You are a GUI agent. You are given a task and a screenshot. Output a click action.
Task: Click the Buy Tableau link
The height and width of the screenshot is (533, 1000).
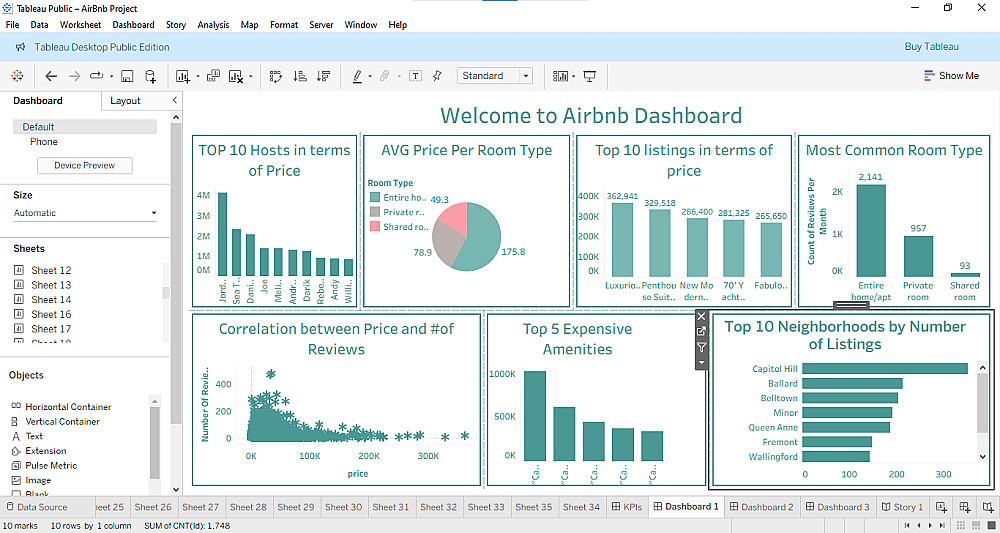point(931,47)
